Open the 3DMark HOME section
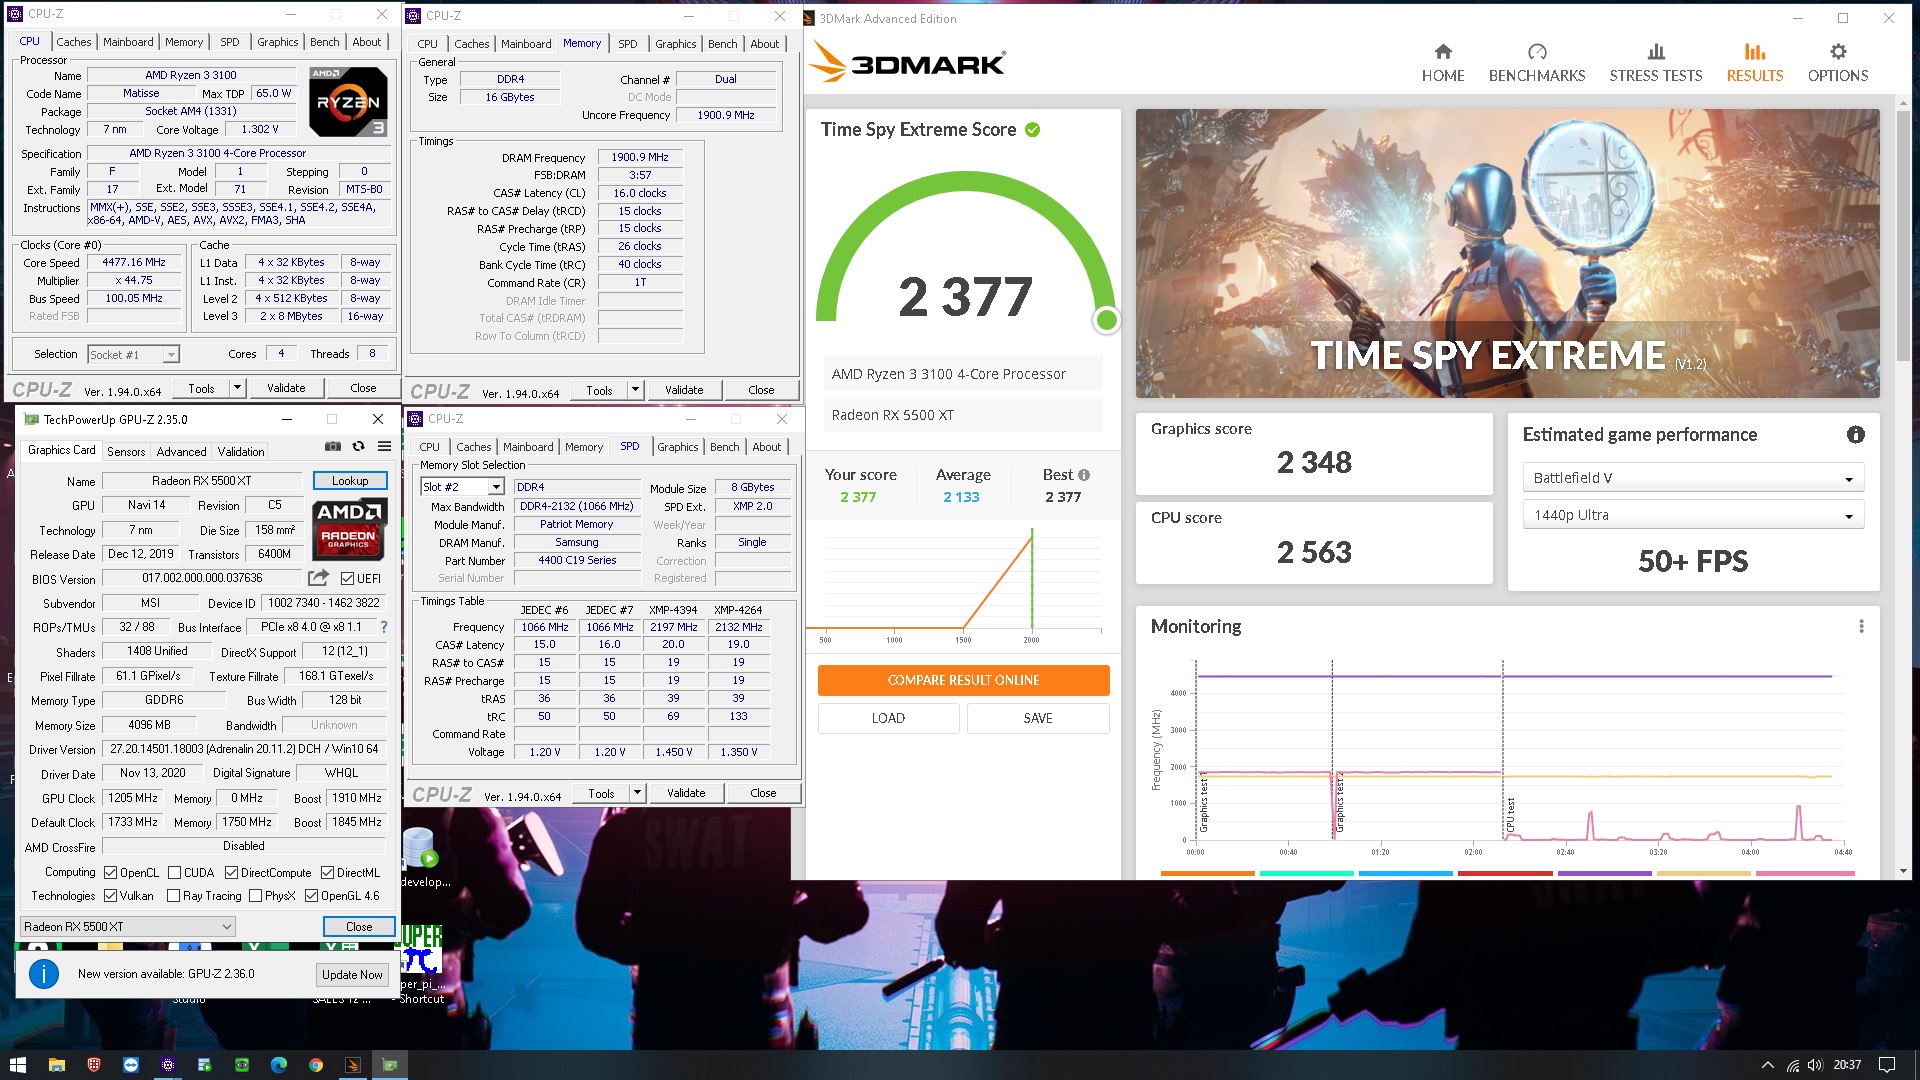Screen dimensions: 1920x1080 click(x=1443, y=63)
